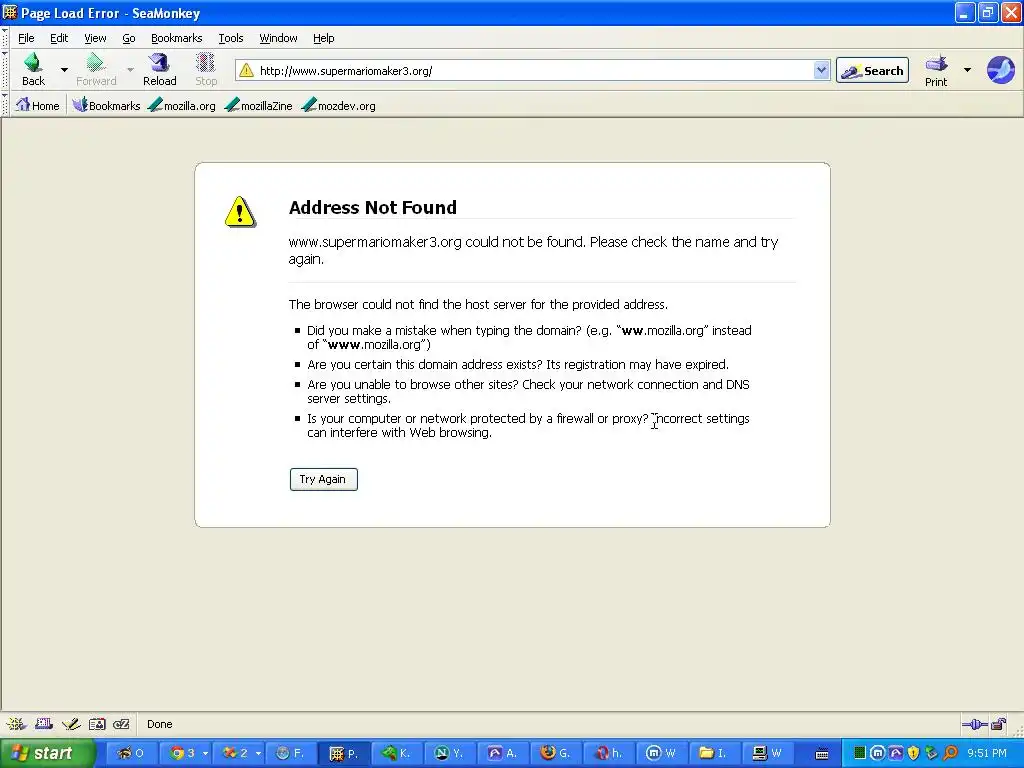Open the mozillaZine bookmark
Image resolution: width=1024 pixels, height=768 pixels.
tap(258, 105)
